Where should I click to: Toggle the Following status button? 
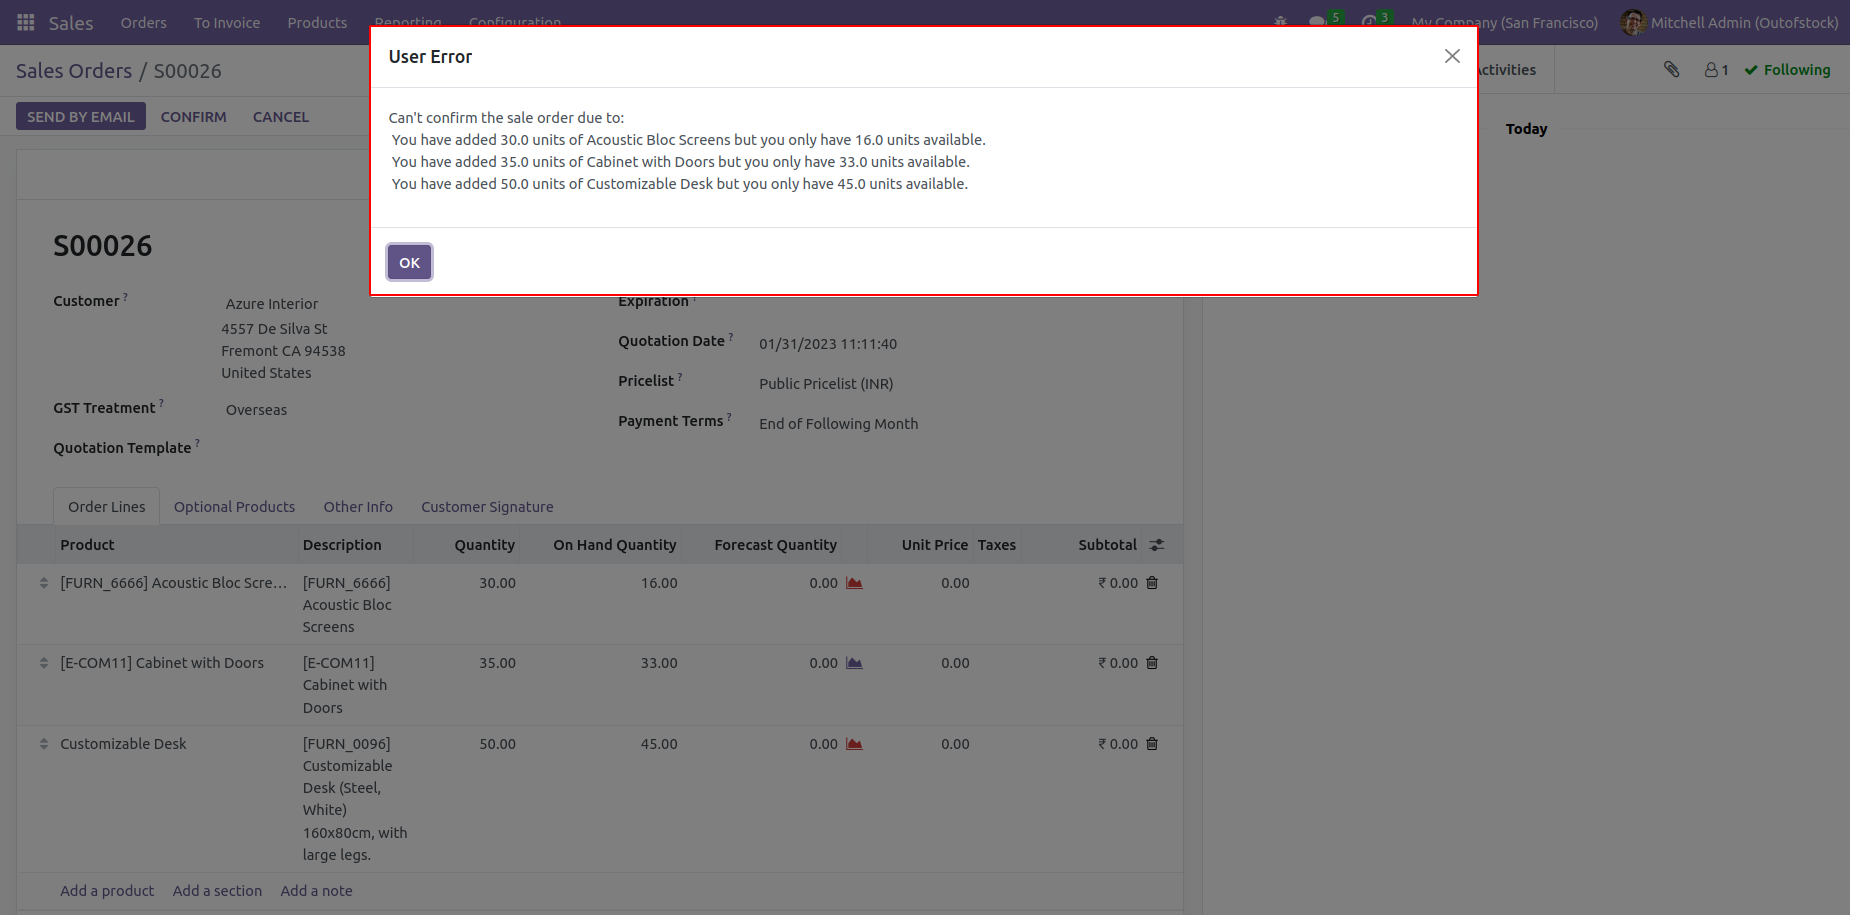(1787, 69)
